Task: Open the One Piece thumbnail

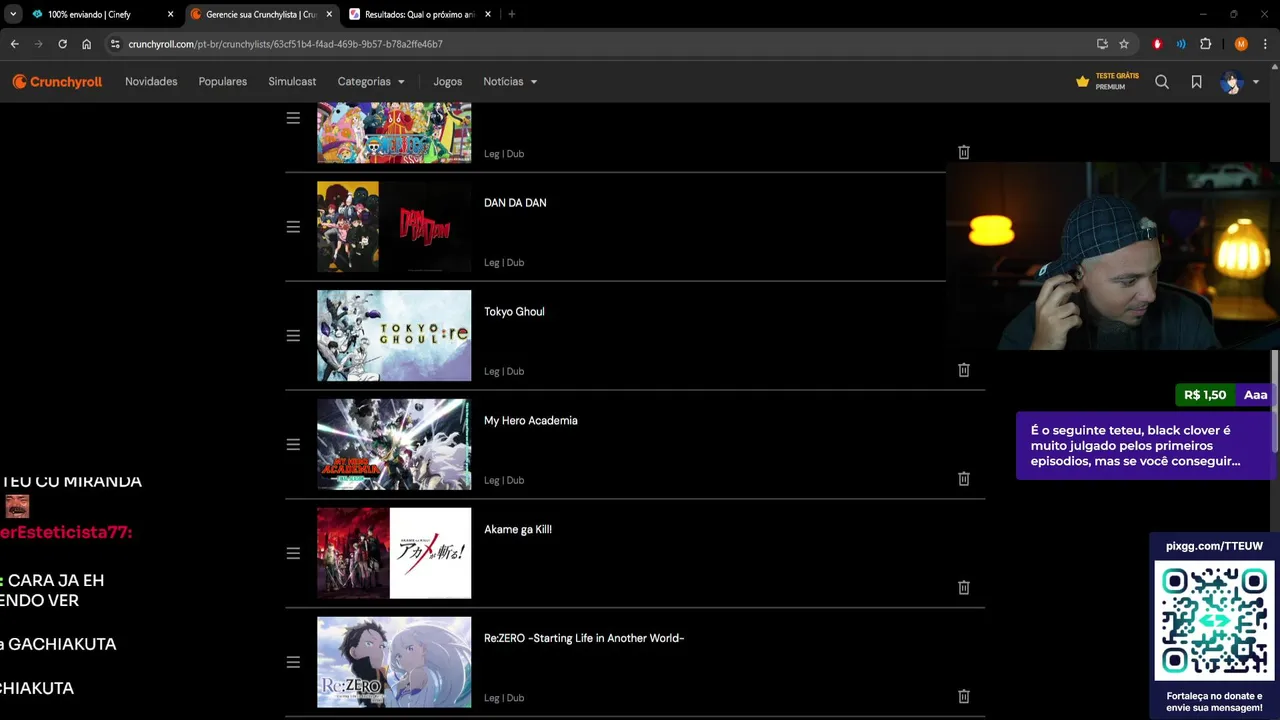Action: 394,133
